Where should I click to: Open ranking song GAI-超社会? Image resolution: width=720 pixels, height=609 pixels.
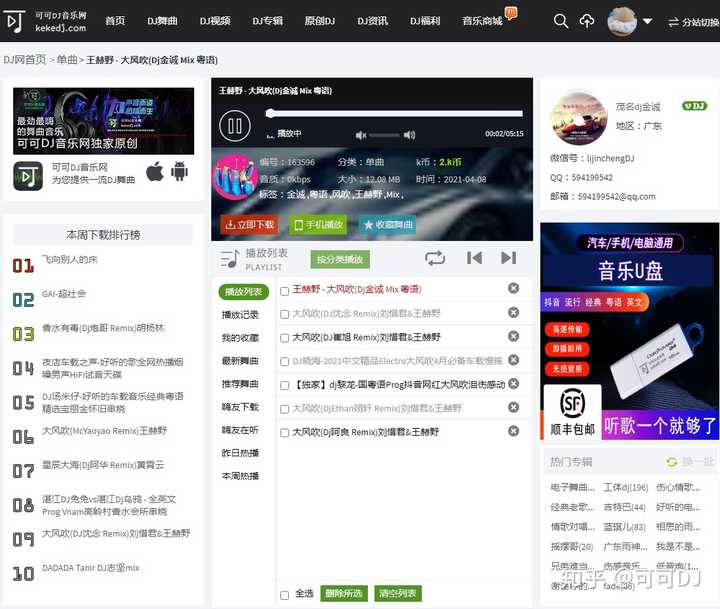click(64, 294)
